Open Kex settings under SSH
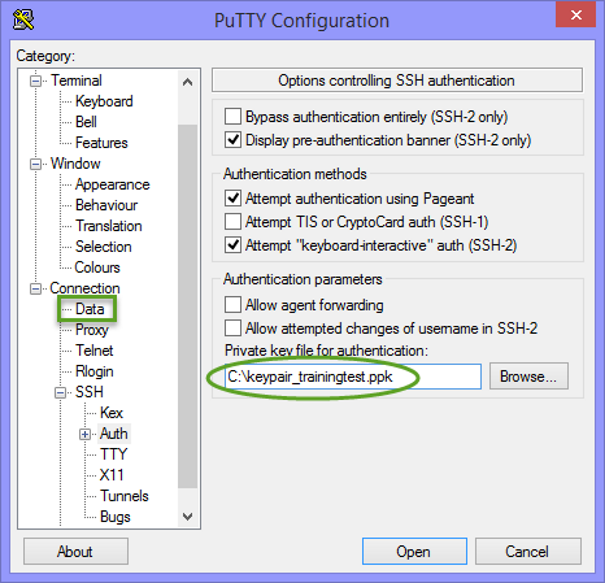Viewport: 605px width, 583px height. pyautogui.click(x=112, y=413)
